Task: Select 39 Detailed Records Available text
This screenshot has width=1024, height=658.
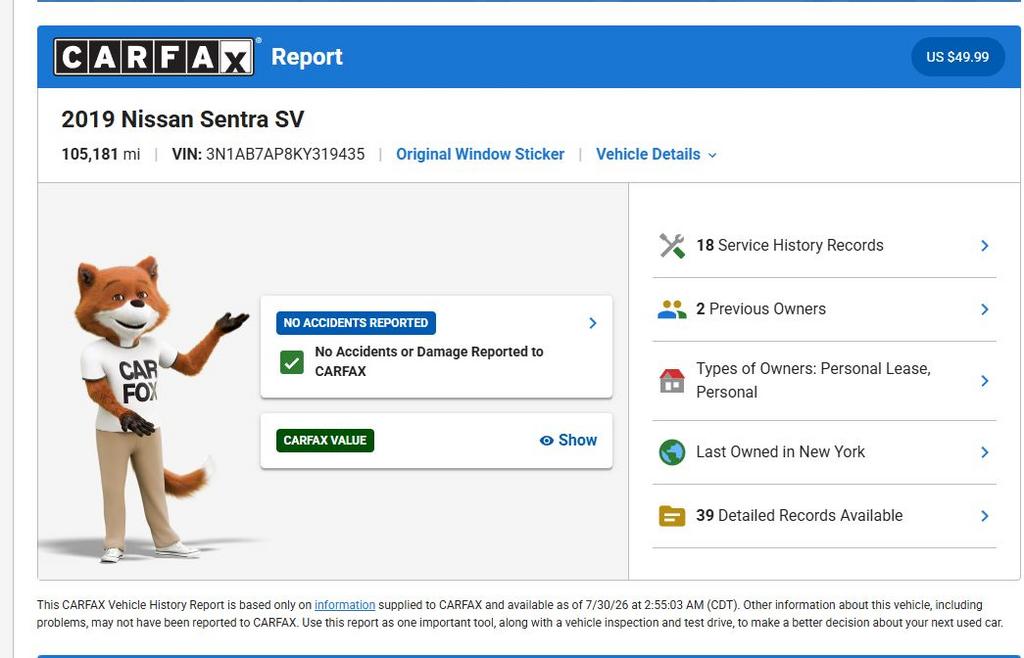Action: click(799, 516)
